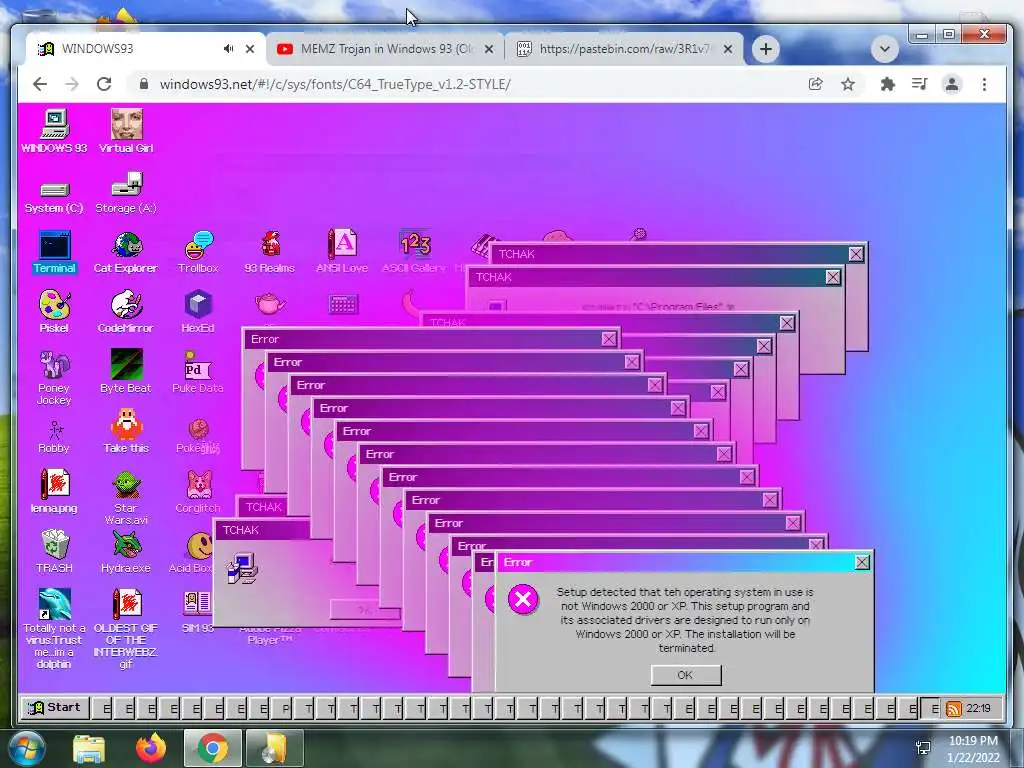
Task: Open File Explorer from Windows taskbar
Action: [x=89, y=748]
